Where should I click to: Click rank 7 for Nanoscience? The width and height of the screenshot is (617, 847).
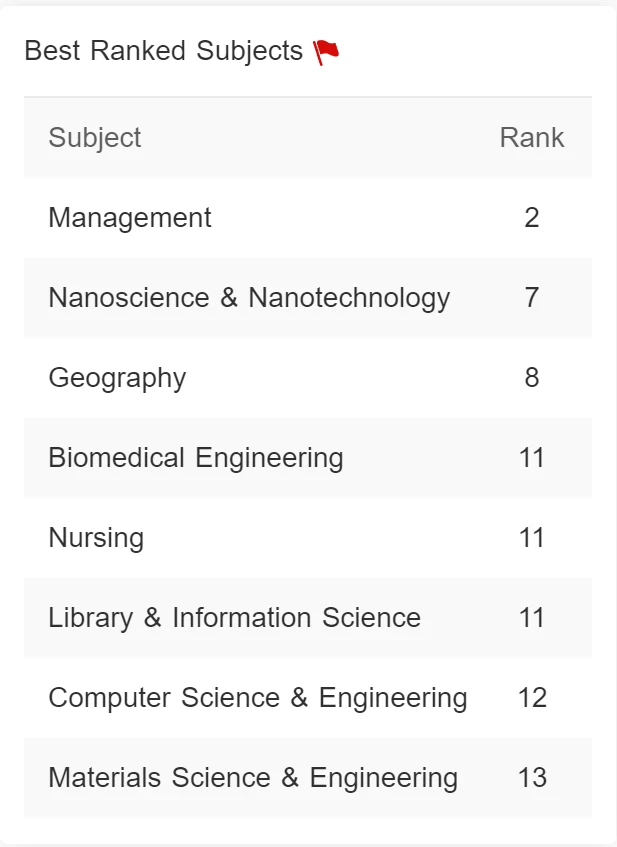[532, 298]
